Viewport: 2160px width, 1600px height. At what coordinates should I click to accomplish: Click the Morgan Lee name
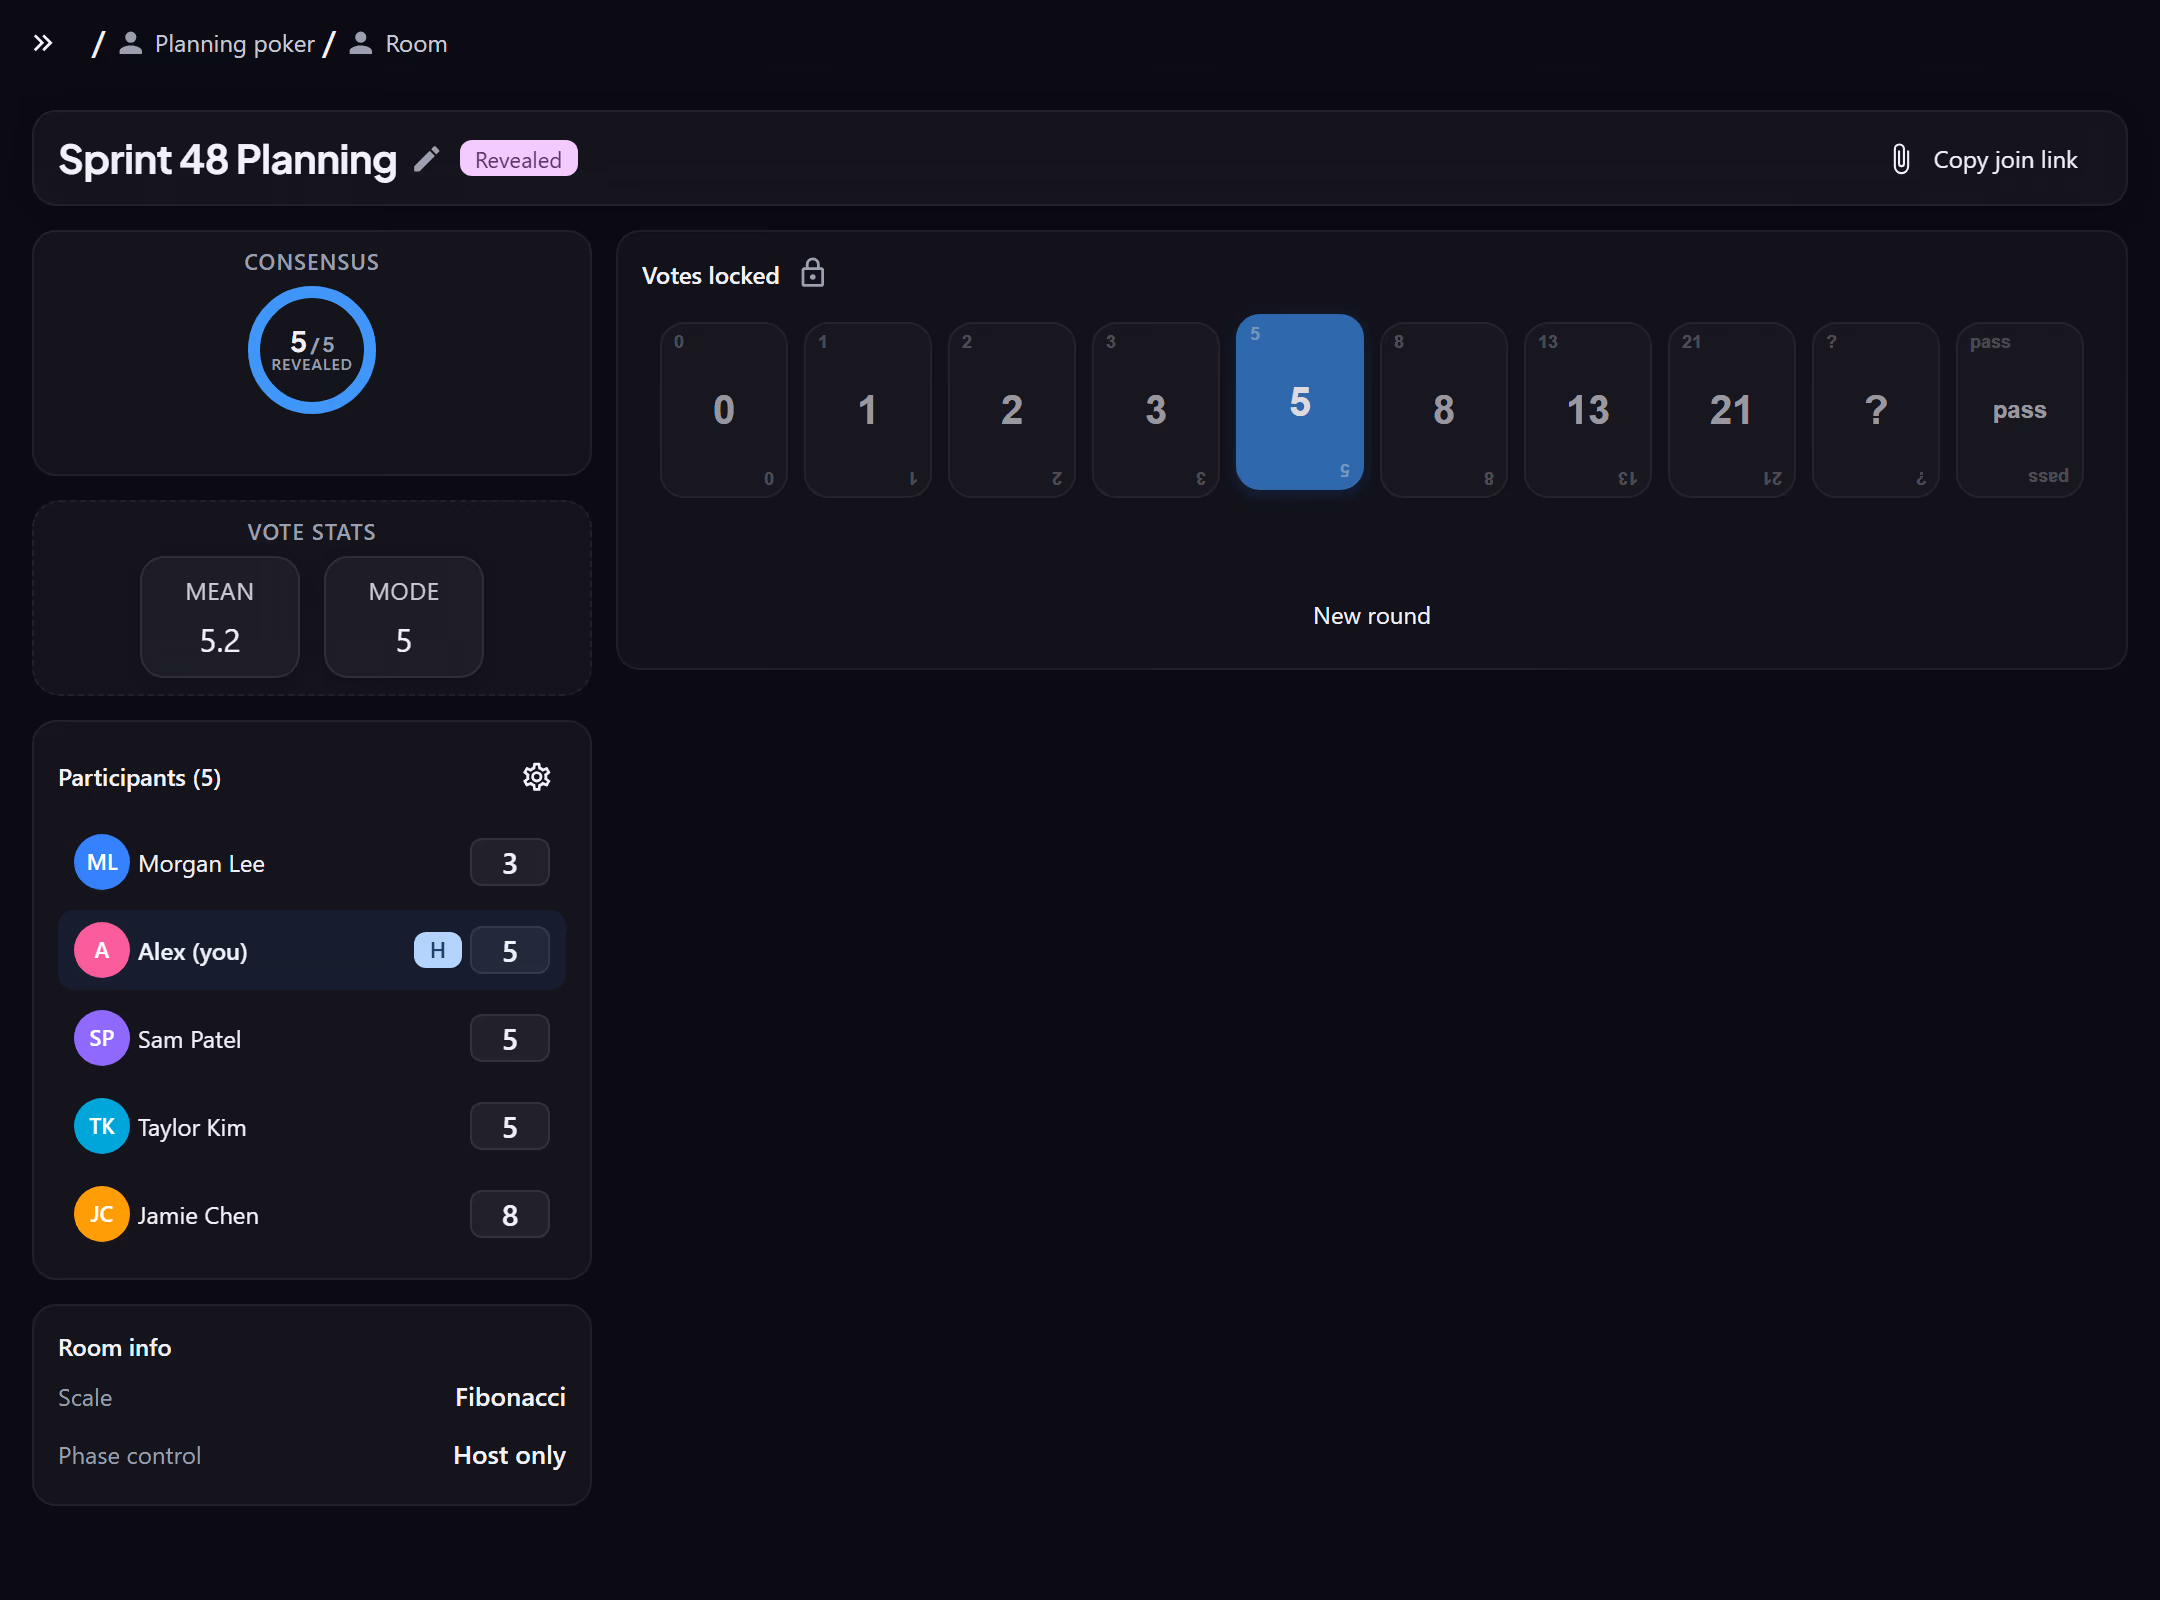[201, 863]
